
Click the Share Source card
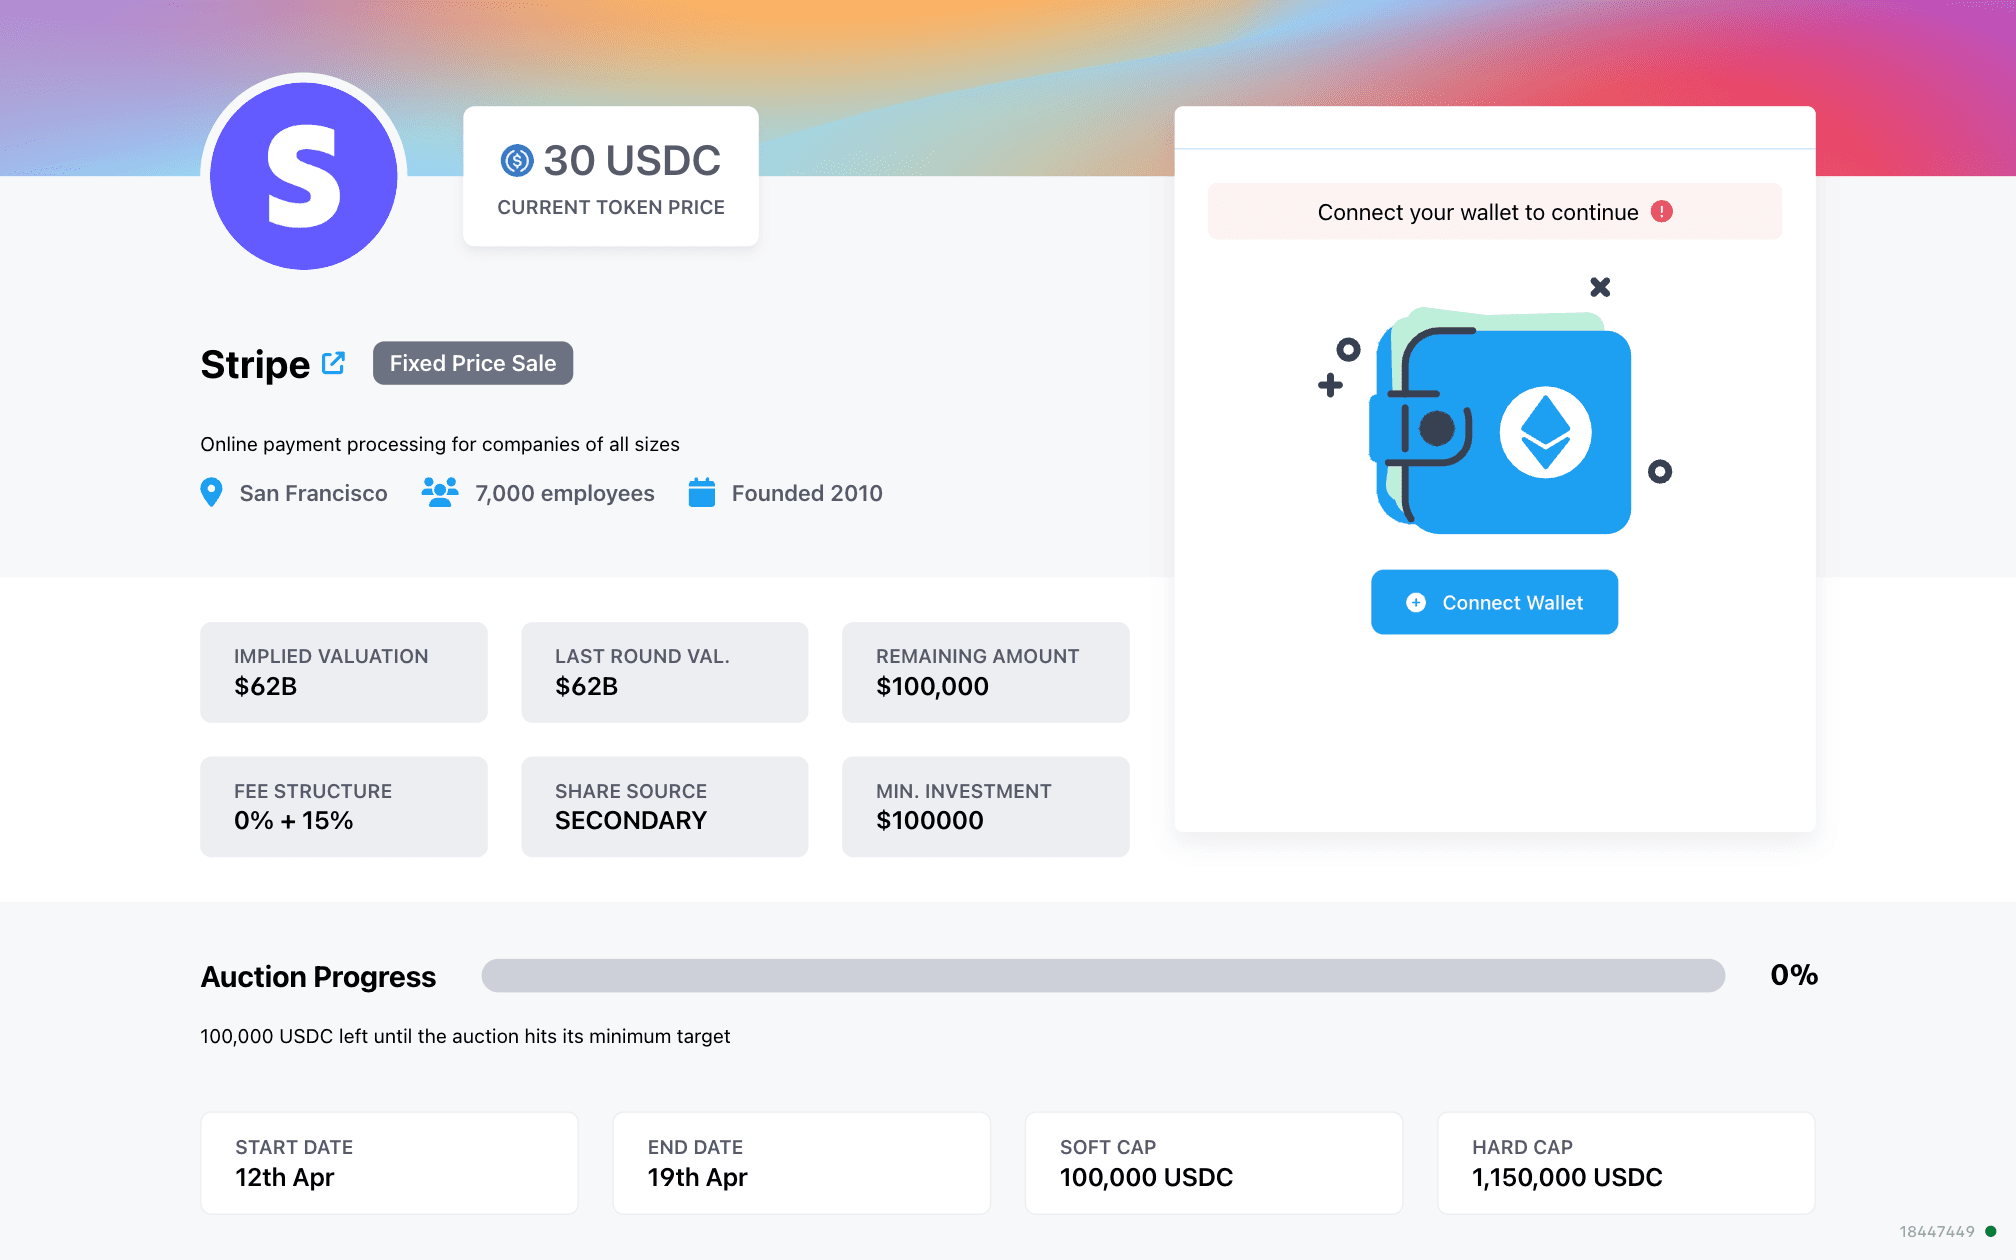pos(664,806)
